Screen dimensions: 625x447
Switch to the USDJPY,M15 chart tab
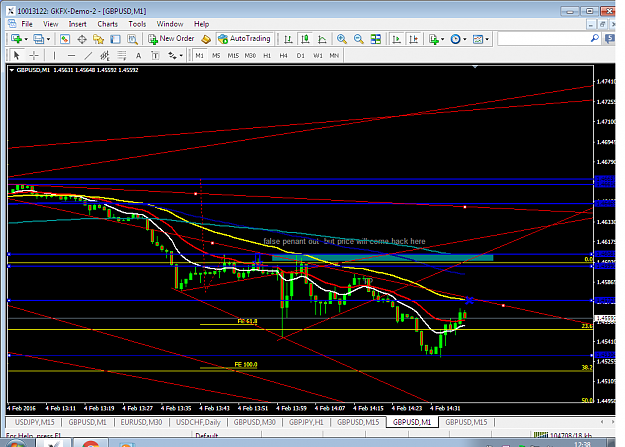(35, 422)
